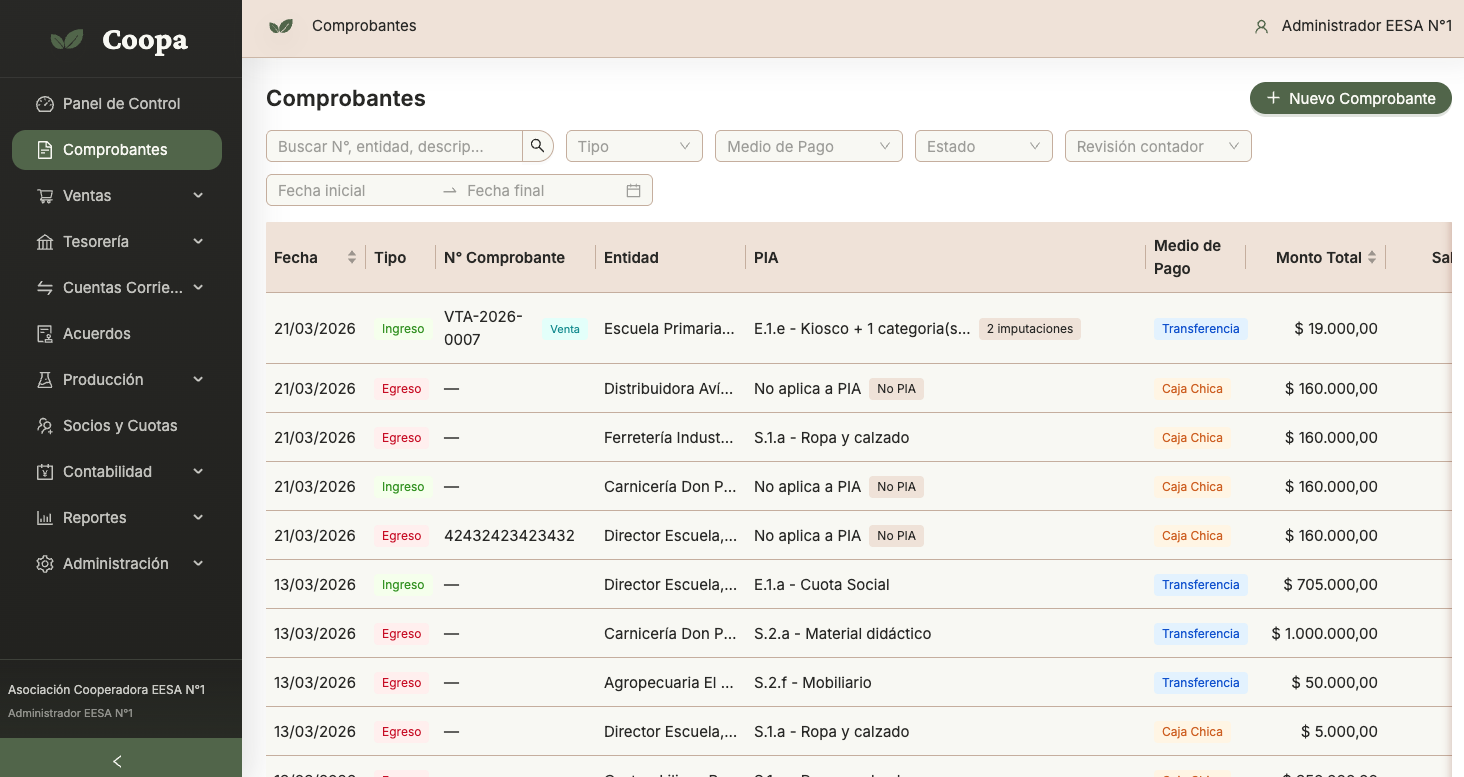This screenshot has width=1464, height=777.
Task: Sort by Monto Total using column arrows
Action: [1372, 257]
